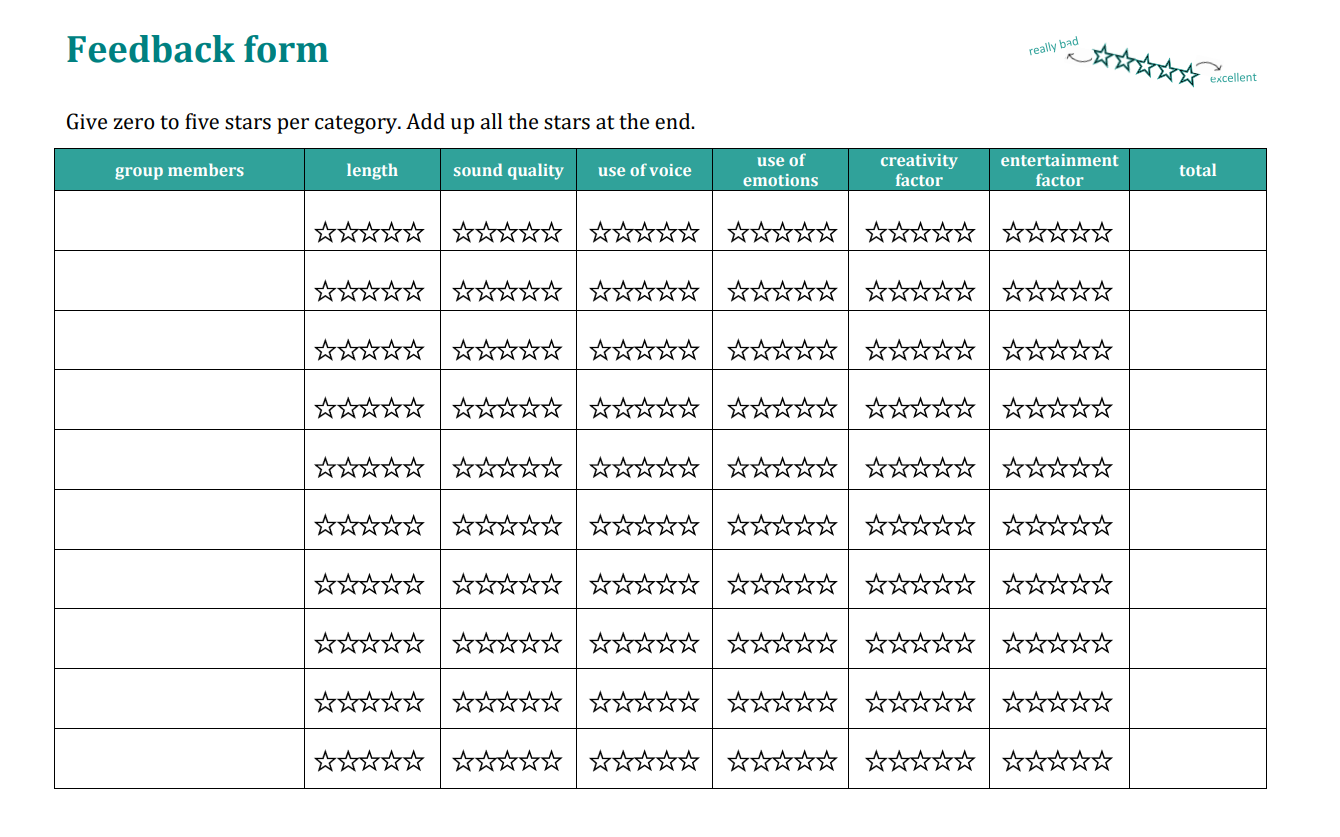Click fifth star under sound quality, second row
The width and height of the screenshot is (1340, 837).
click(552, 292)
